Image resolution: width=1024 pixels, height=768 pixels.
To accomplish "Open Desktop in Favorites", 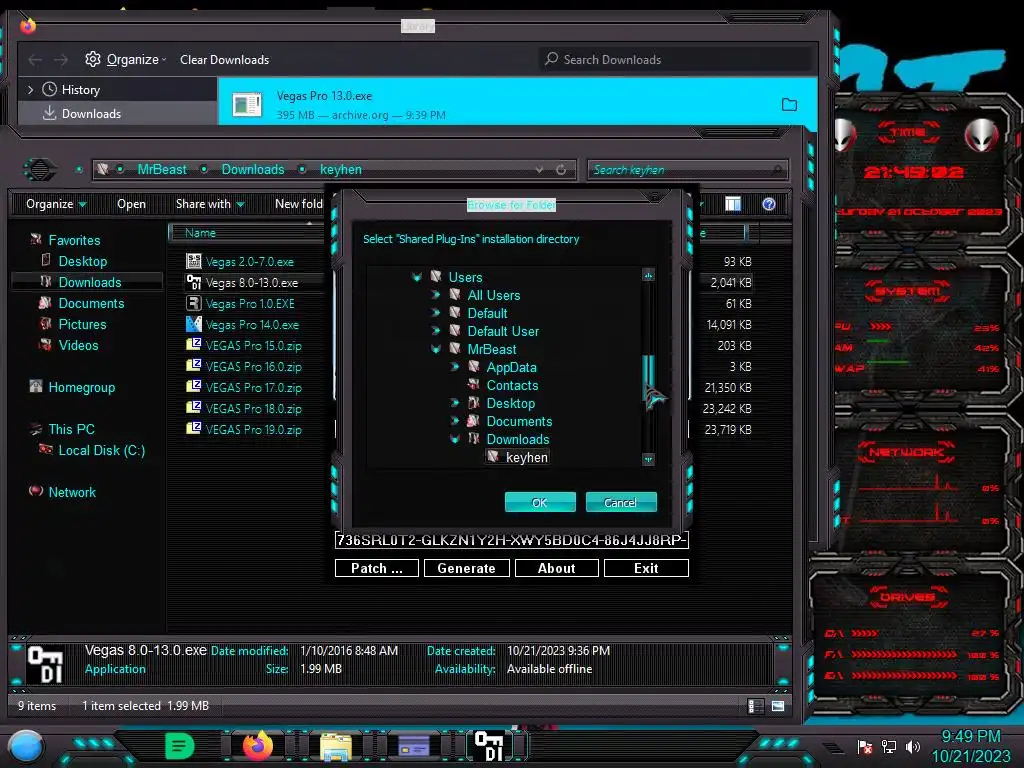I will [x=83, y=261].
